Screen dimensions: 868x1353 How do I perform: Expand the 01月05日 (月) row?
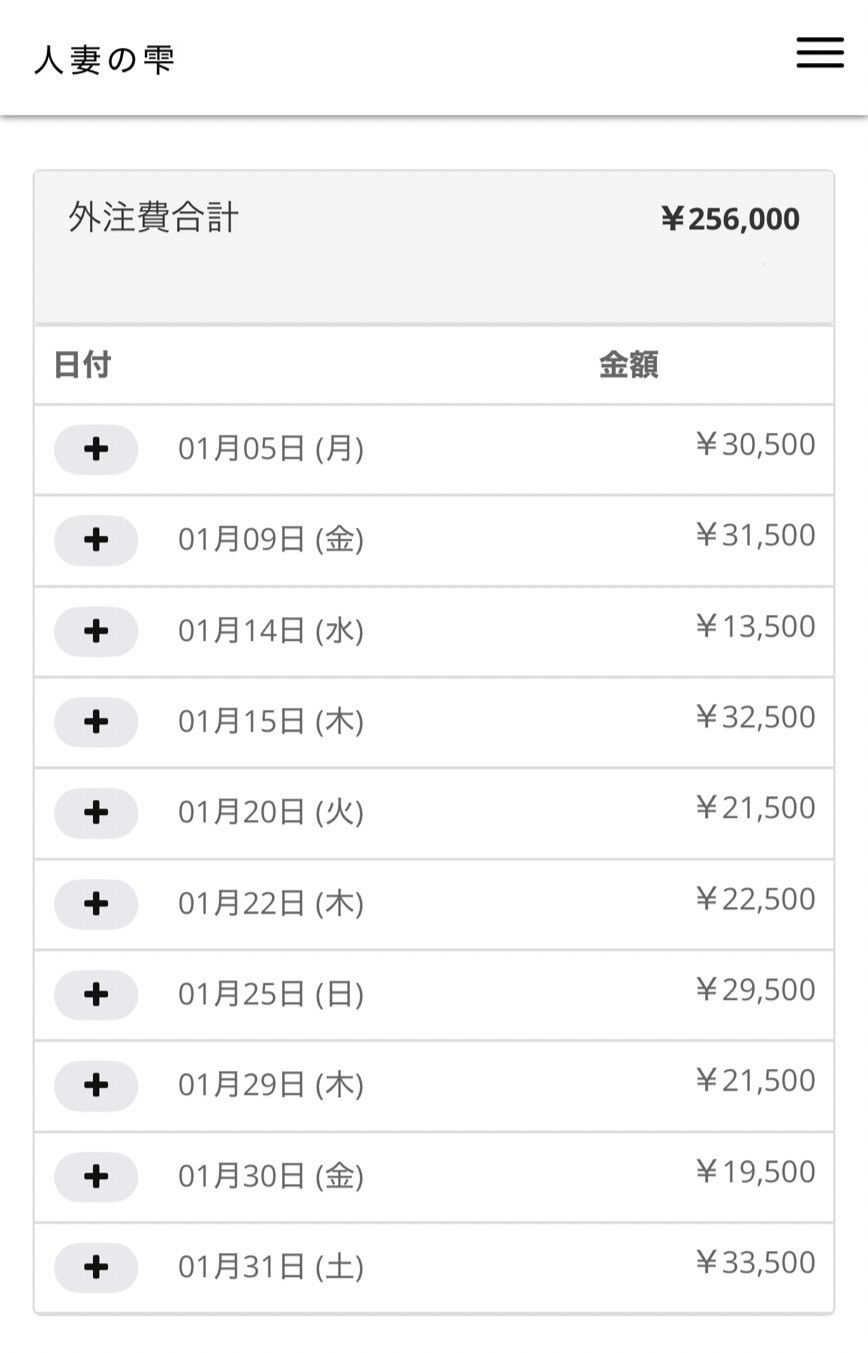96,449
